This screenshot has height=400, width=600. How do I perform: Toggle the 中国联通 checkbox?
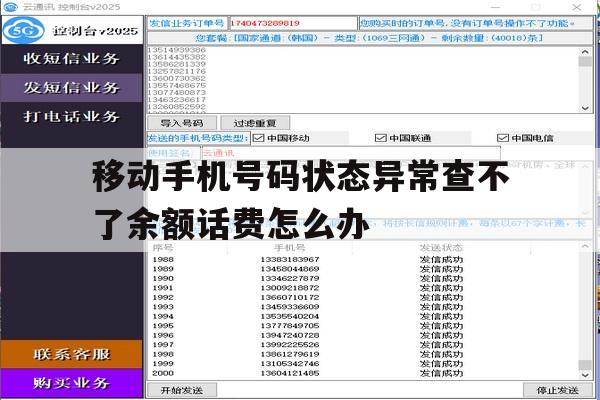point(380,138)
